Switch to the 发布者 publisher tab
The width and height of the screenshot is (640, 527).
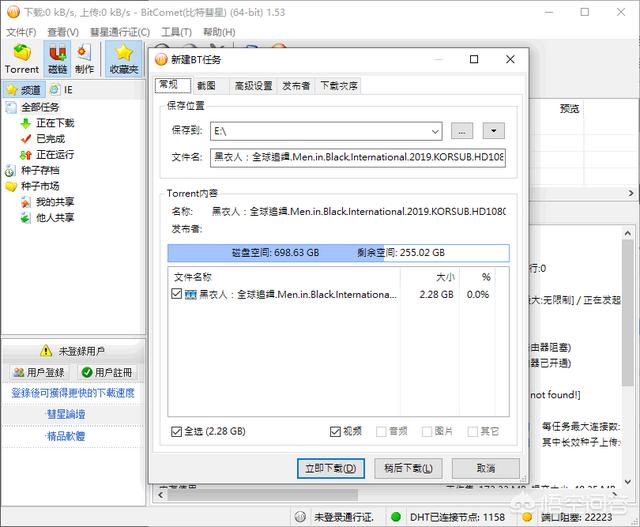(x=296, y=86)
